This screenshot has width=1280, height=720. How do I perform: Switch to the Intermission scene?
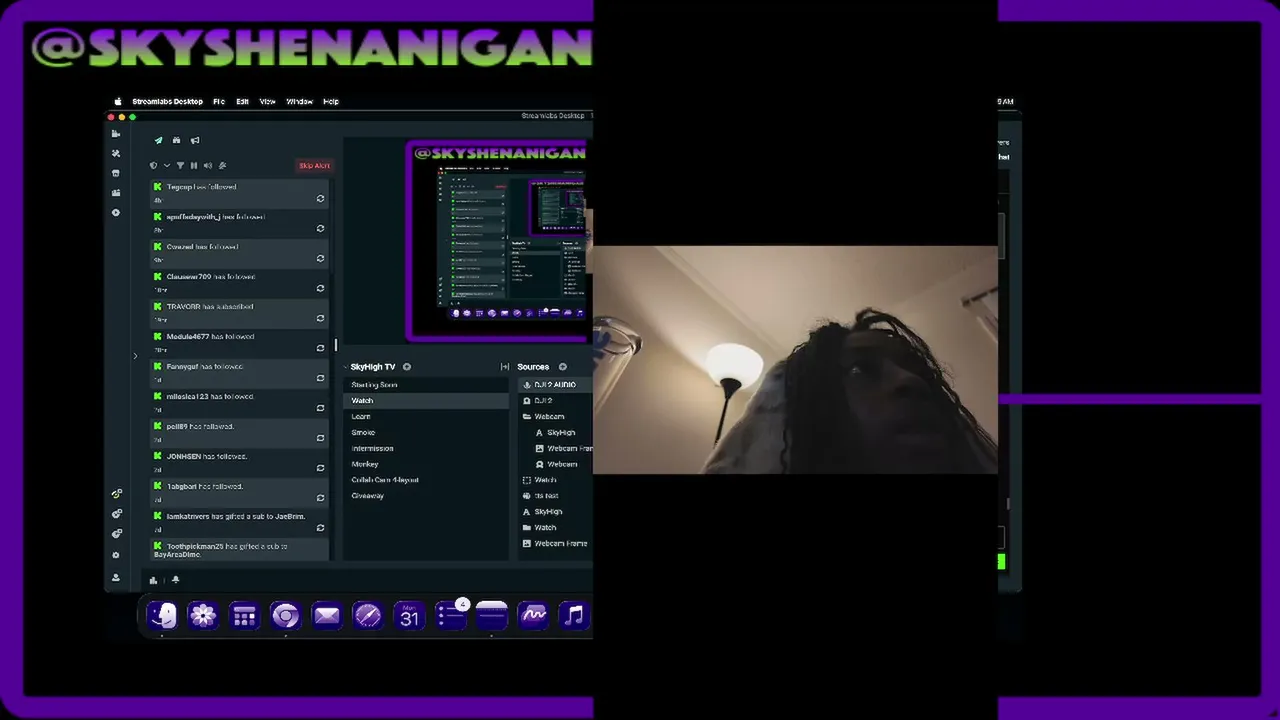(x=426, y=448)
